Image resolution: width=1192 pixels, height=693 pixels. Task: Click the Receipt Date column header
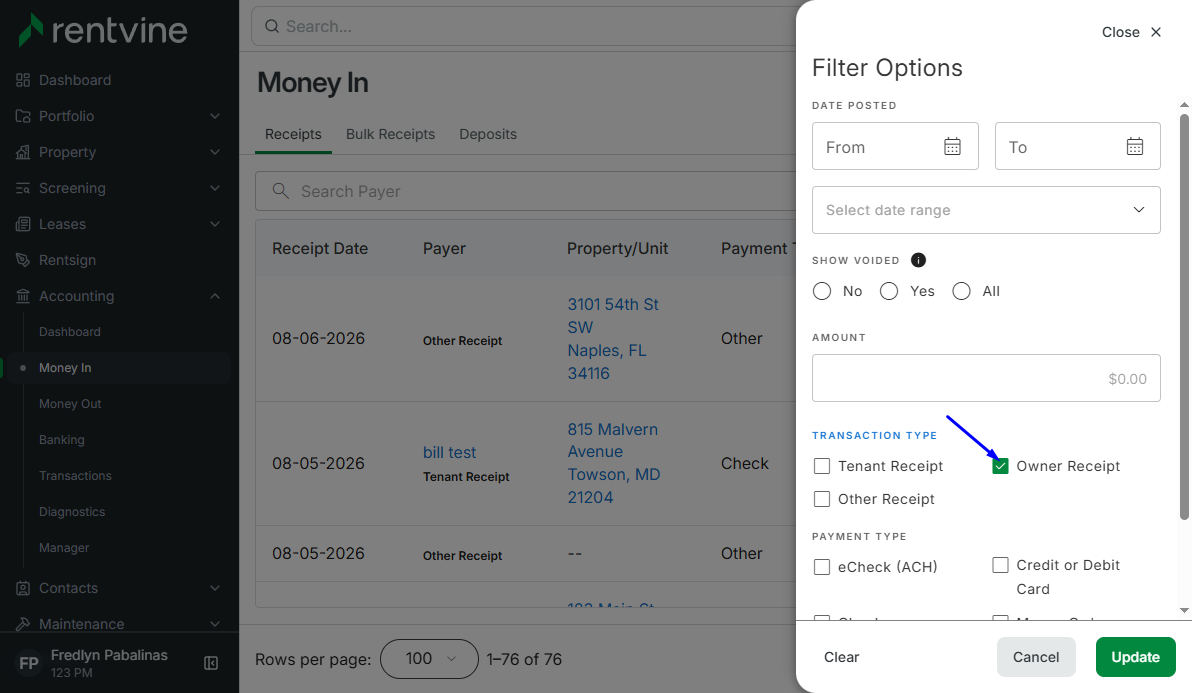click(320, 248)
